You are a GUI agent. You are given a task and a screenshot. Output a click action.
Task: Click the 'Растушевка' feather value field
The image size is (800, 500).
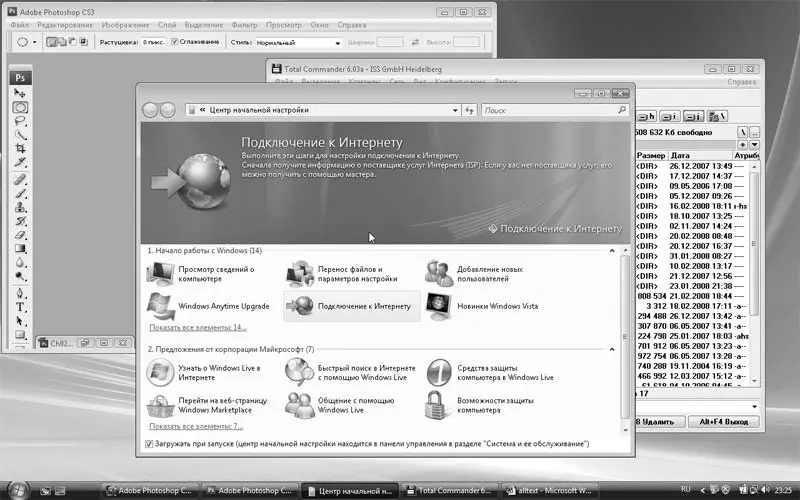(x=153, y=42)
